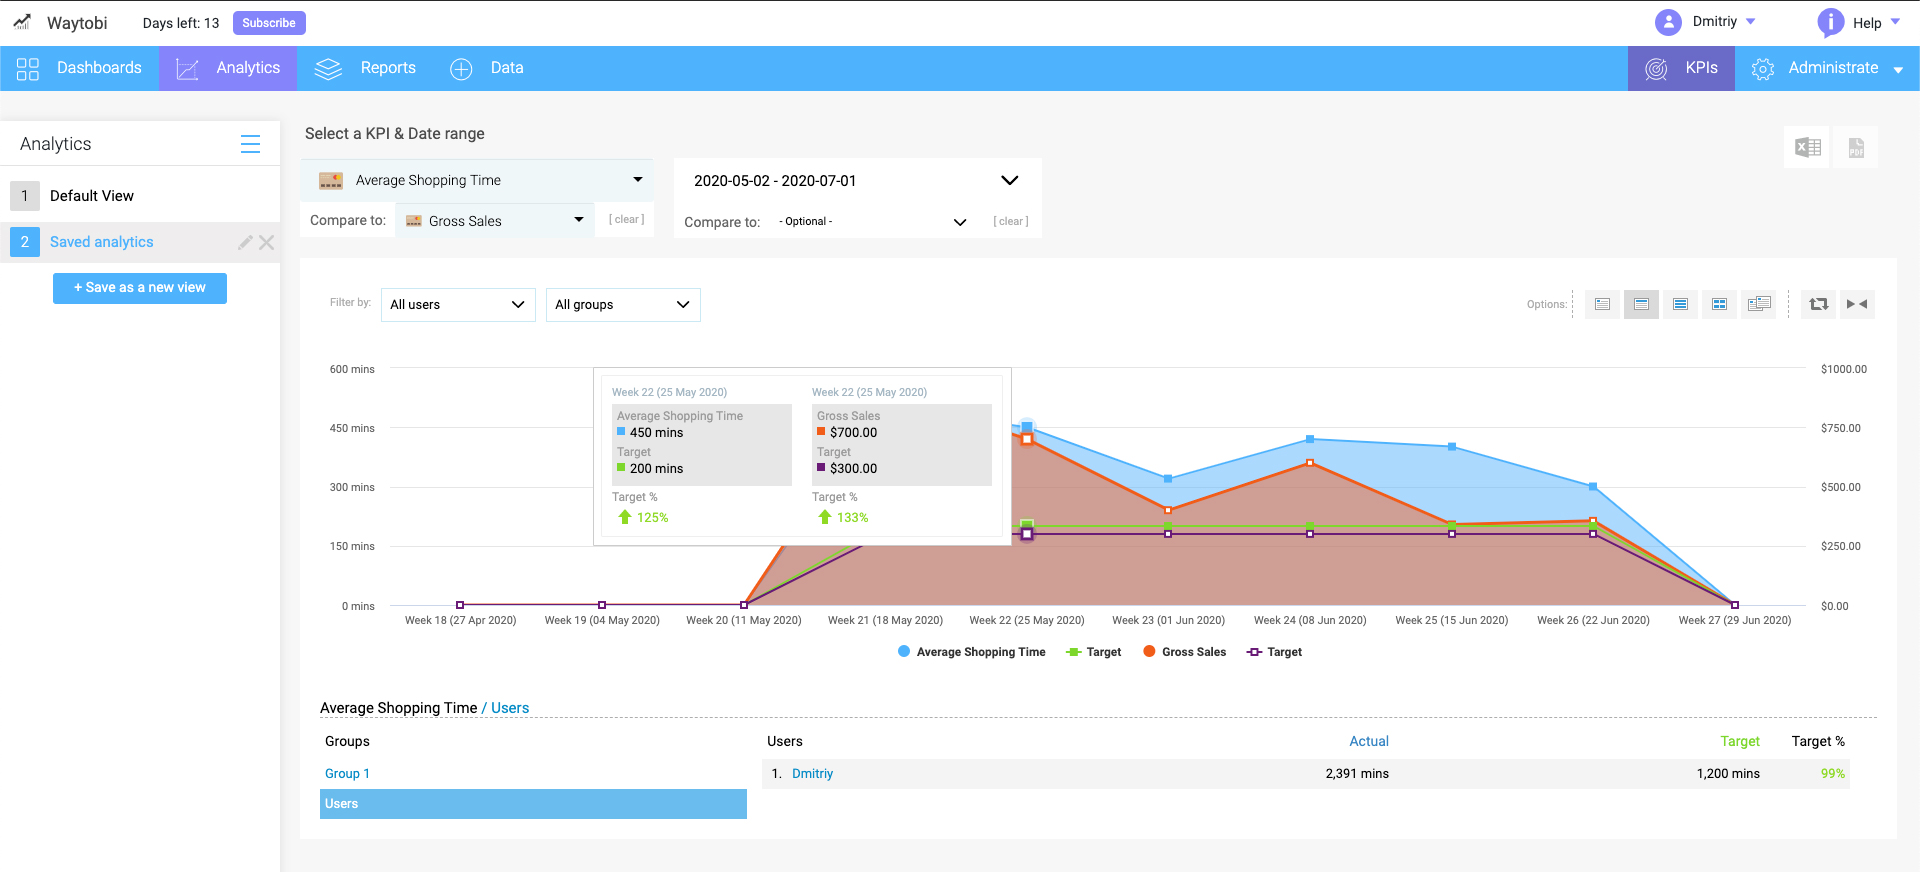Click the swap arrows loop icon

pos(1819,304)
